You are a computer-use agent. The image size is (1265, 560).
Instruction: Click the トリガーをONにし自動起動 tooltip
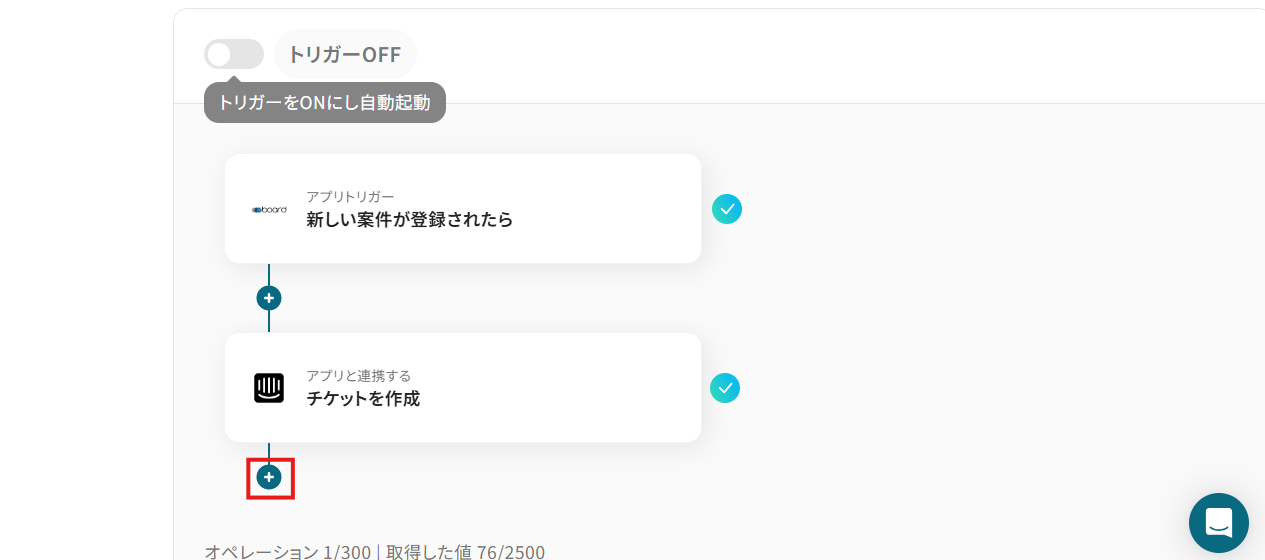pyautogui.click(x=325, y=102)
